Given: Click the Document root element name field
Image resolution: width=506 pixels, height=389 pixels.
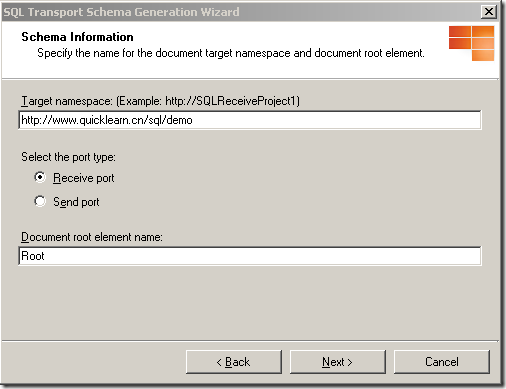Looking at the screenshot, I should (250, 256).
